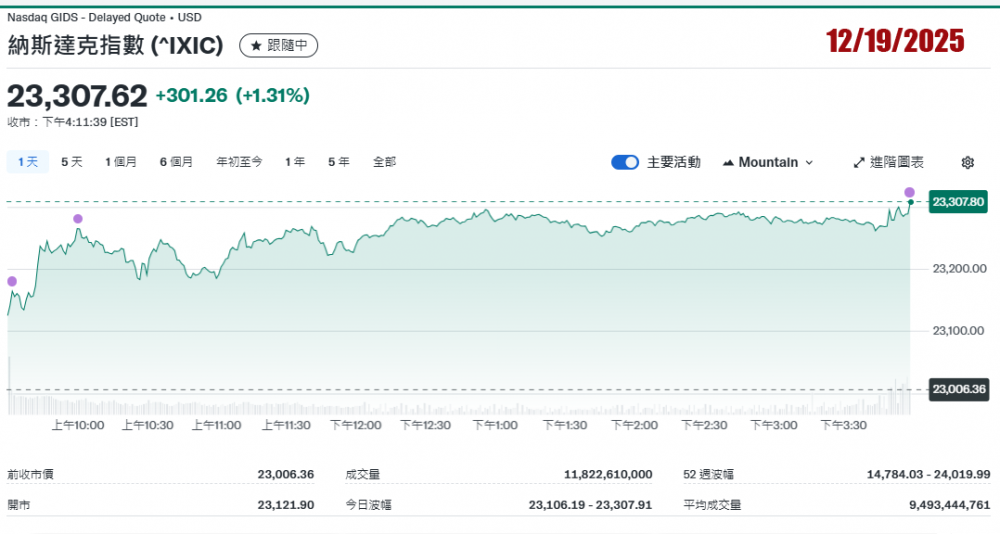Select the 5年 chart range
This screenshot has height=534, width=1000.
click(339, 162)
